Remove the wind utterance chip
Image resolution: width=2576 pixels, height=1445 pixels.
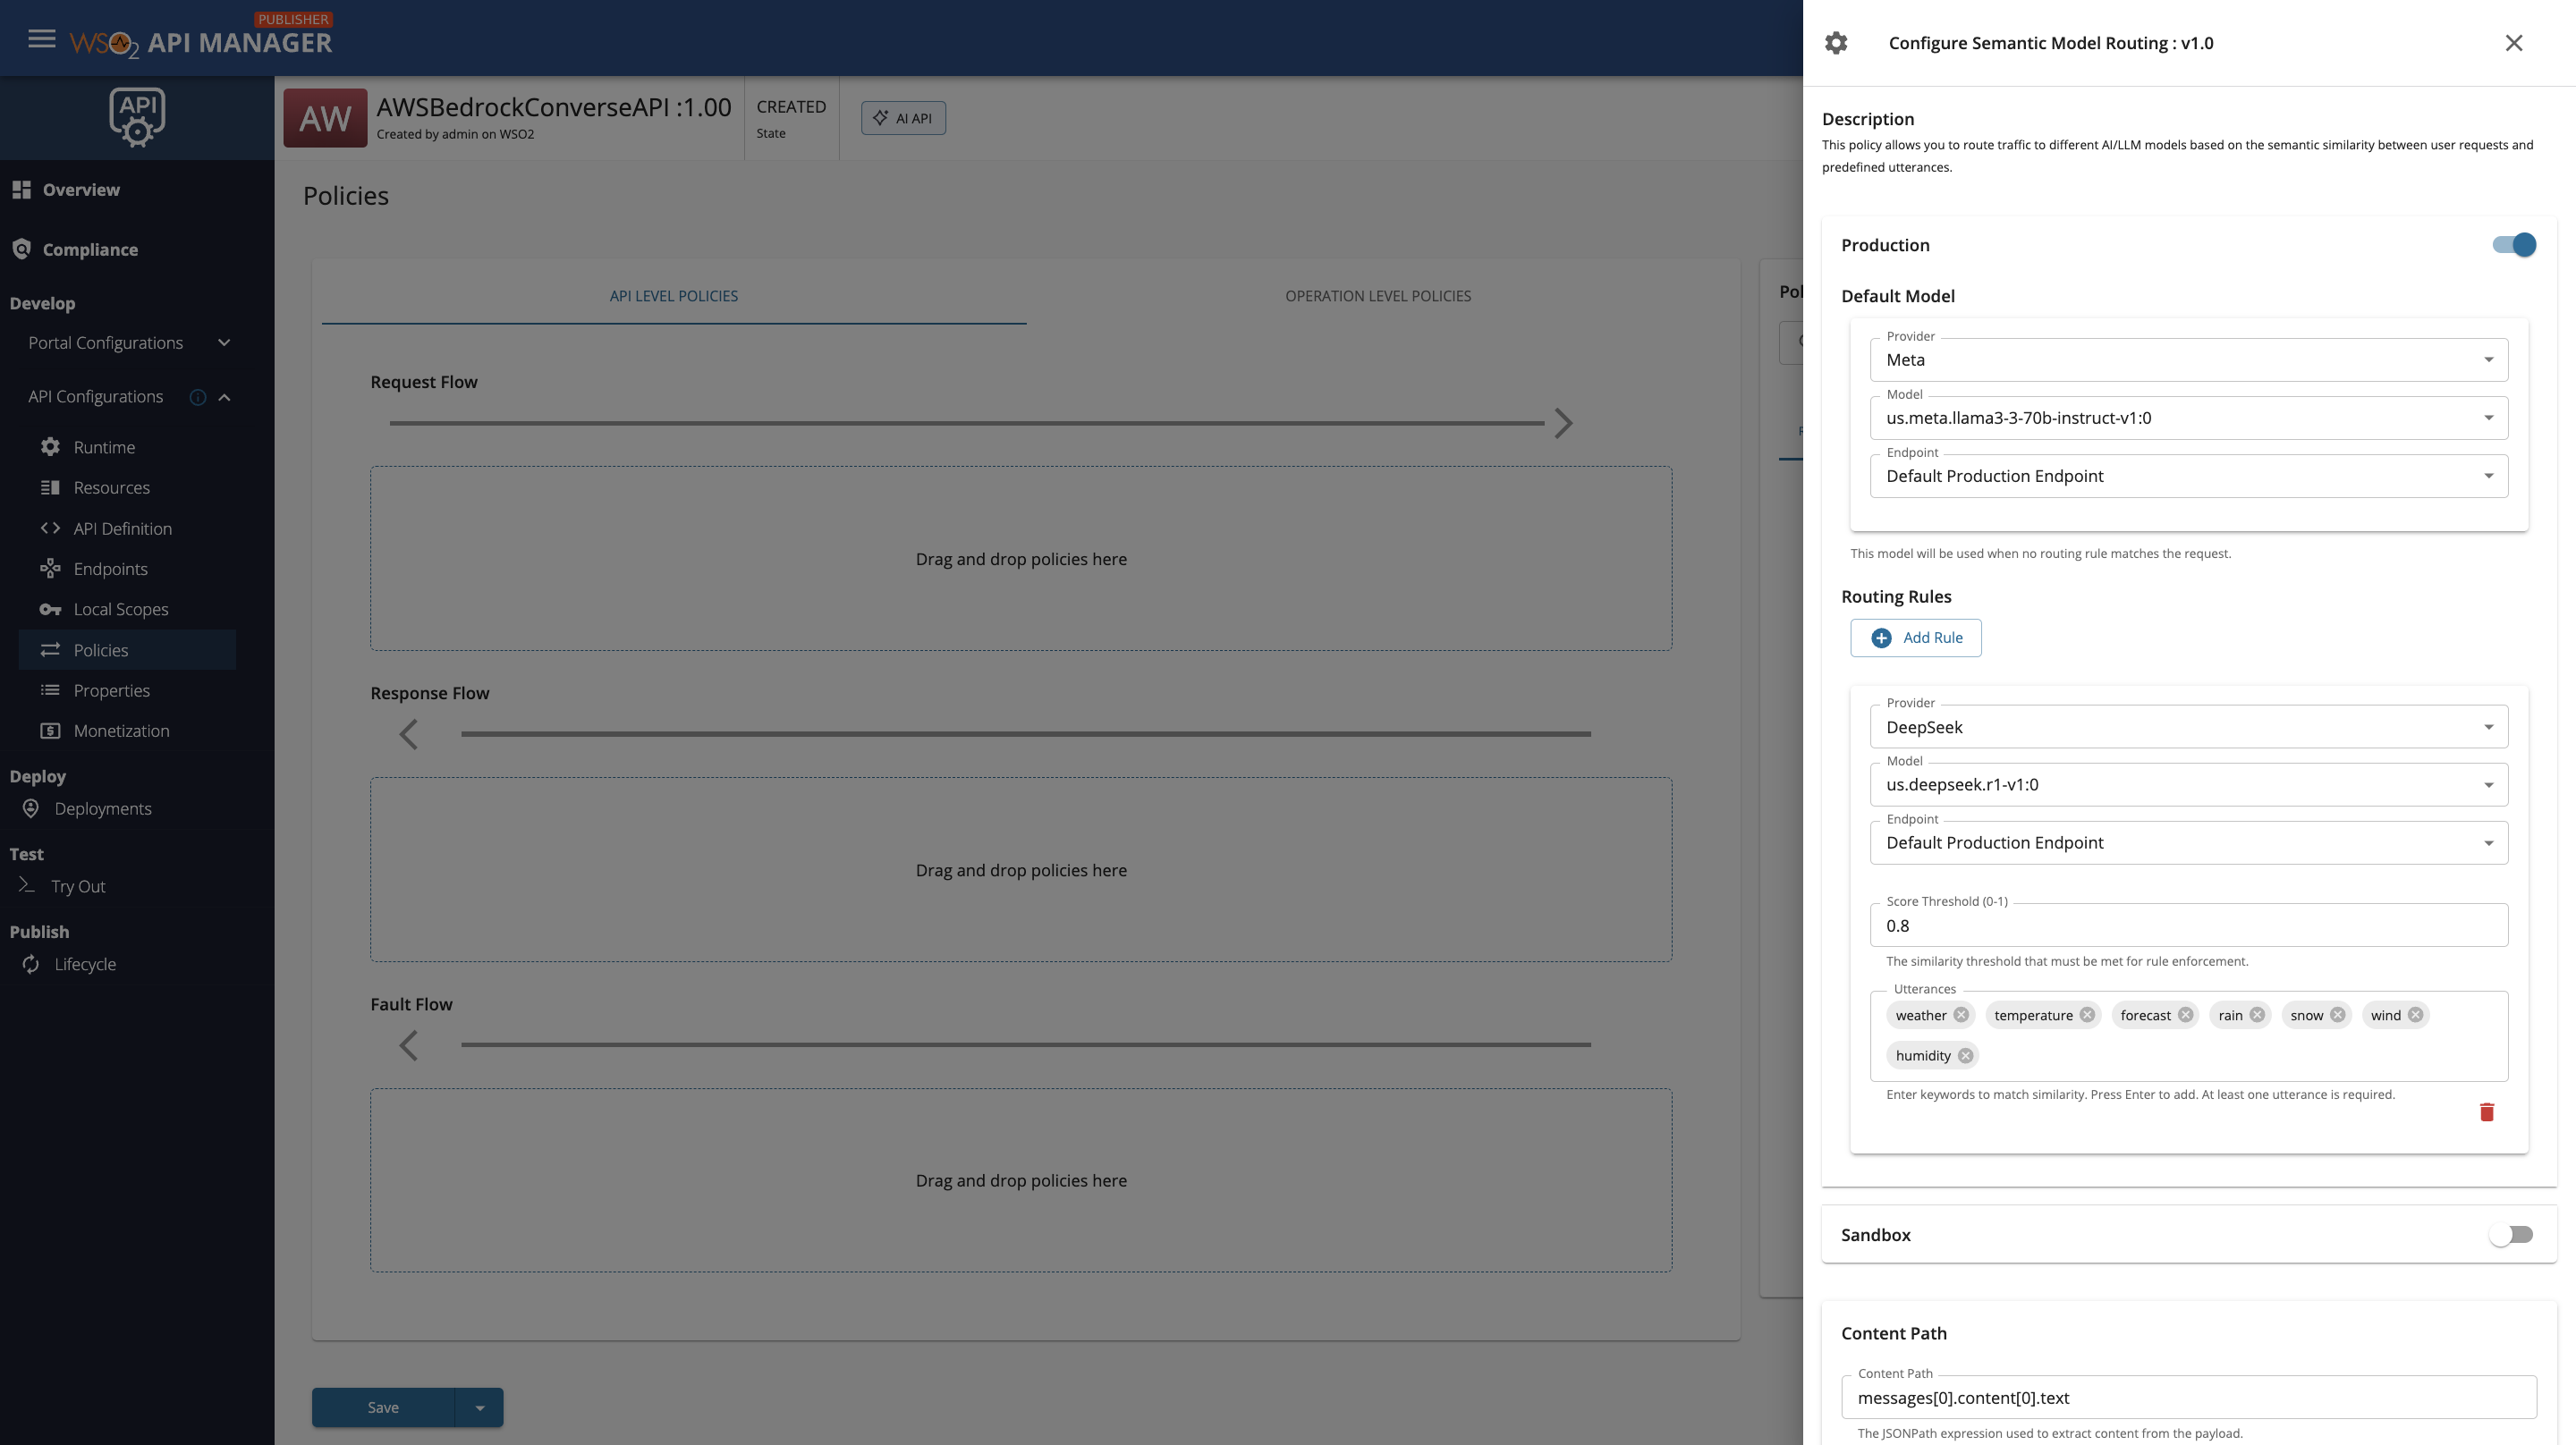[2415, 1015]
